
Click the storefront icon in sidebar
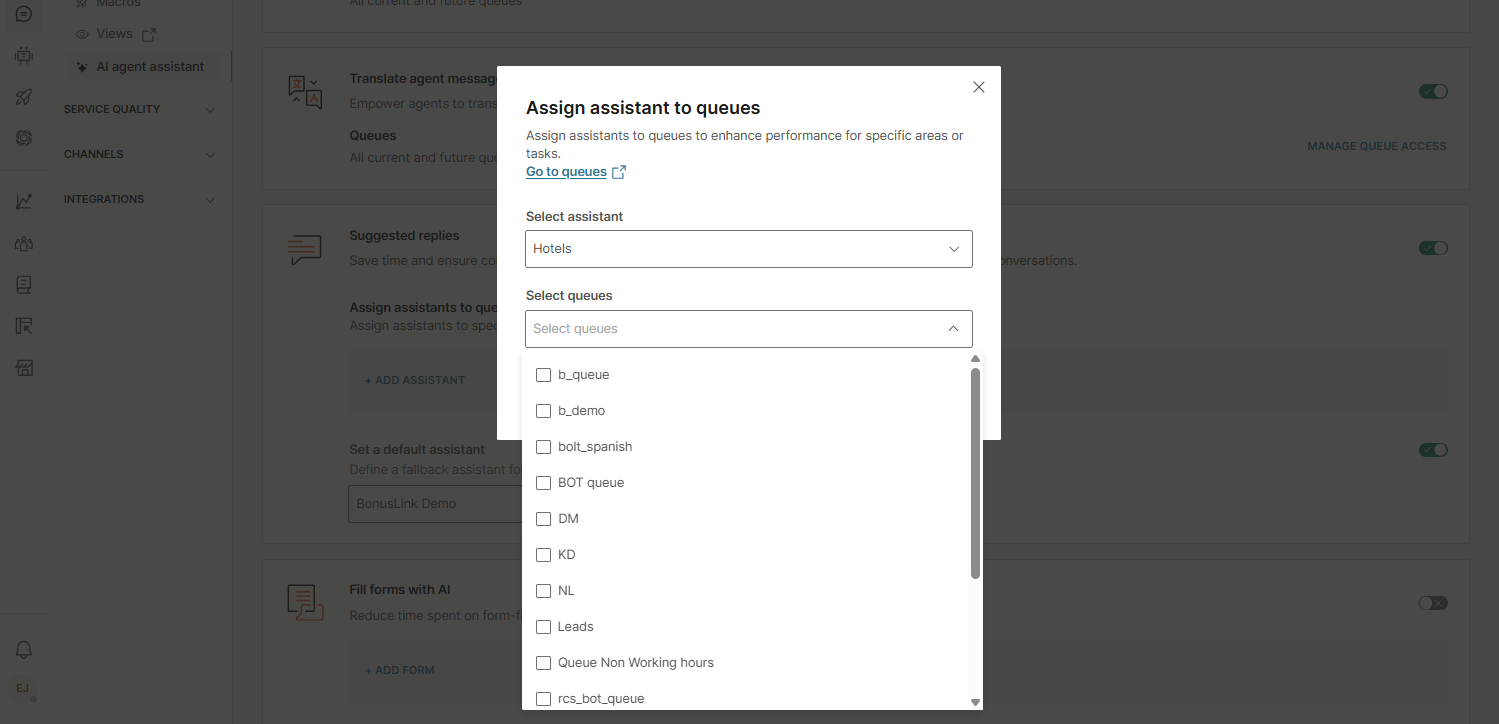point(24,367)
